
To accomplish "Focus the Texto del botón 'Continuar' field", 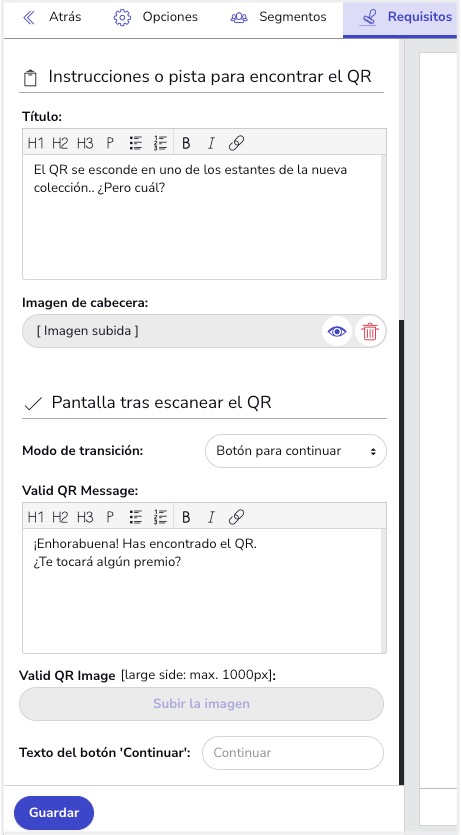I will [293, 753].
